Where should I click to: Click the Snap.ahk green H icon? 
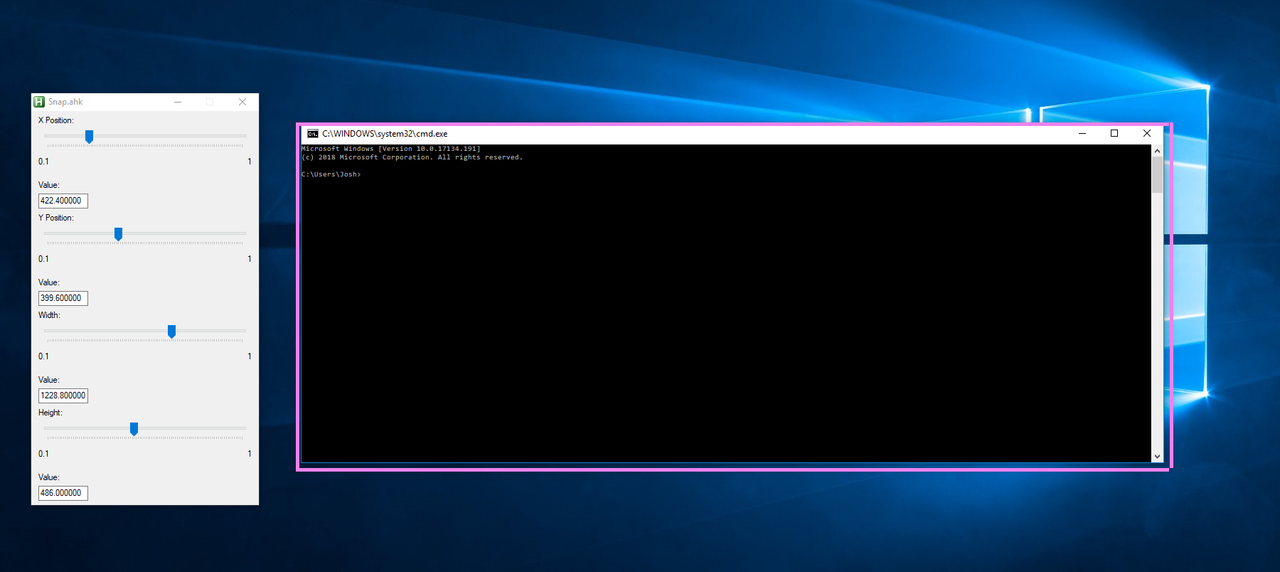point(39,102)
